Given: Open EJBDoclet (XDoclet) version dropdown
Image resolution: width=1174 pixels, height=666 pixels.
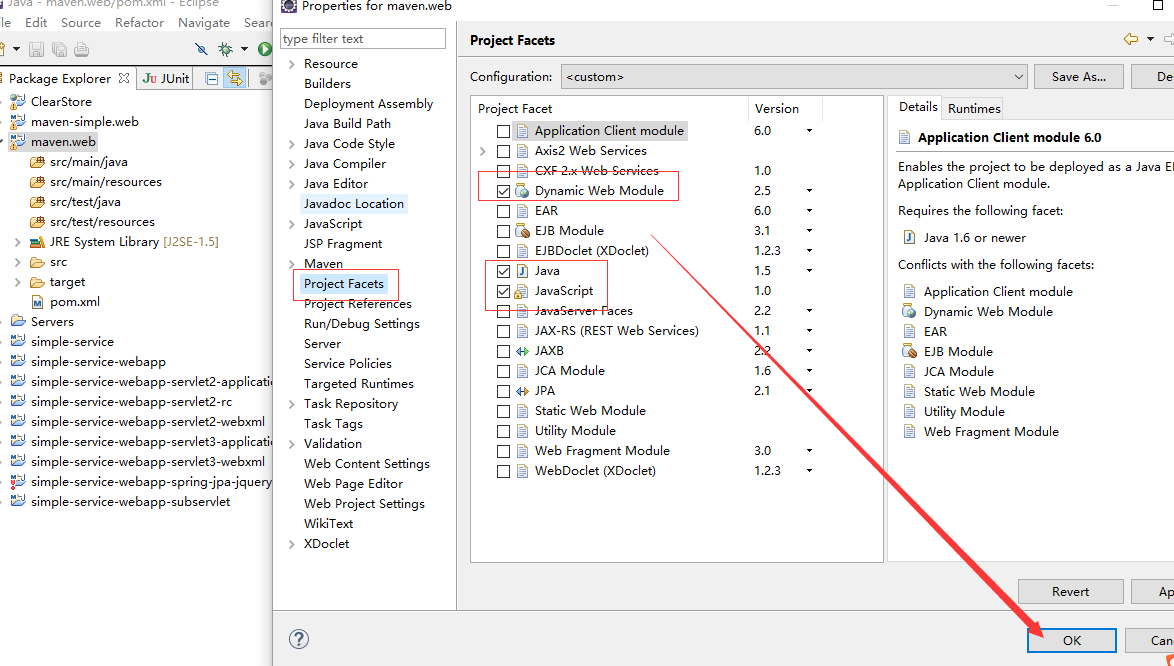Looking at the screenshot, I should (x=809, y=251).
